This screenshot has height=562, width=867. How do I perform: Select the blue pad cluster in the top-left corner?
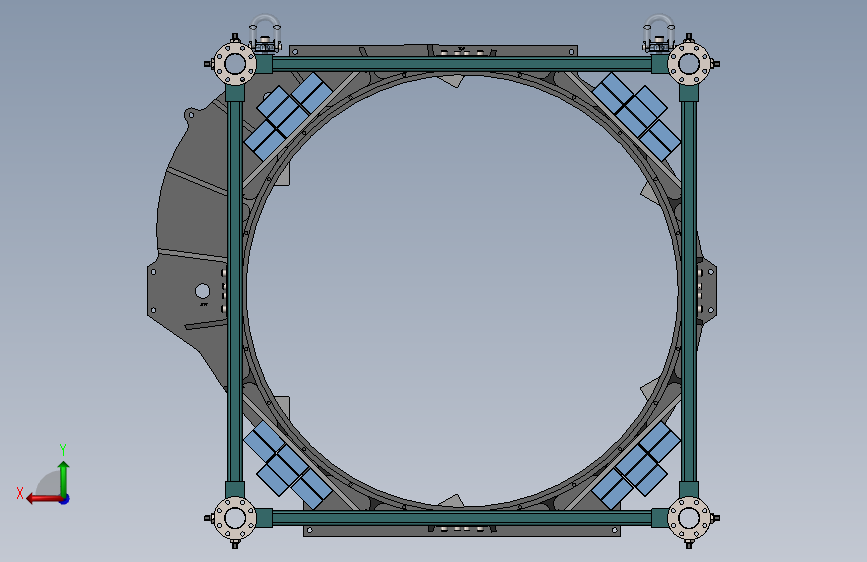pos(288,116)
